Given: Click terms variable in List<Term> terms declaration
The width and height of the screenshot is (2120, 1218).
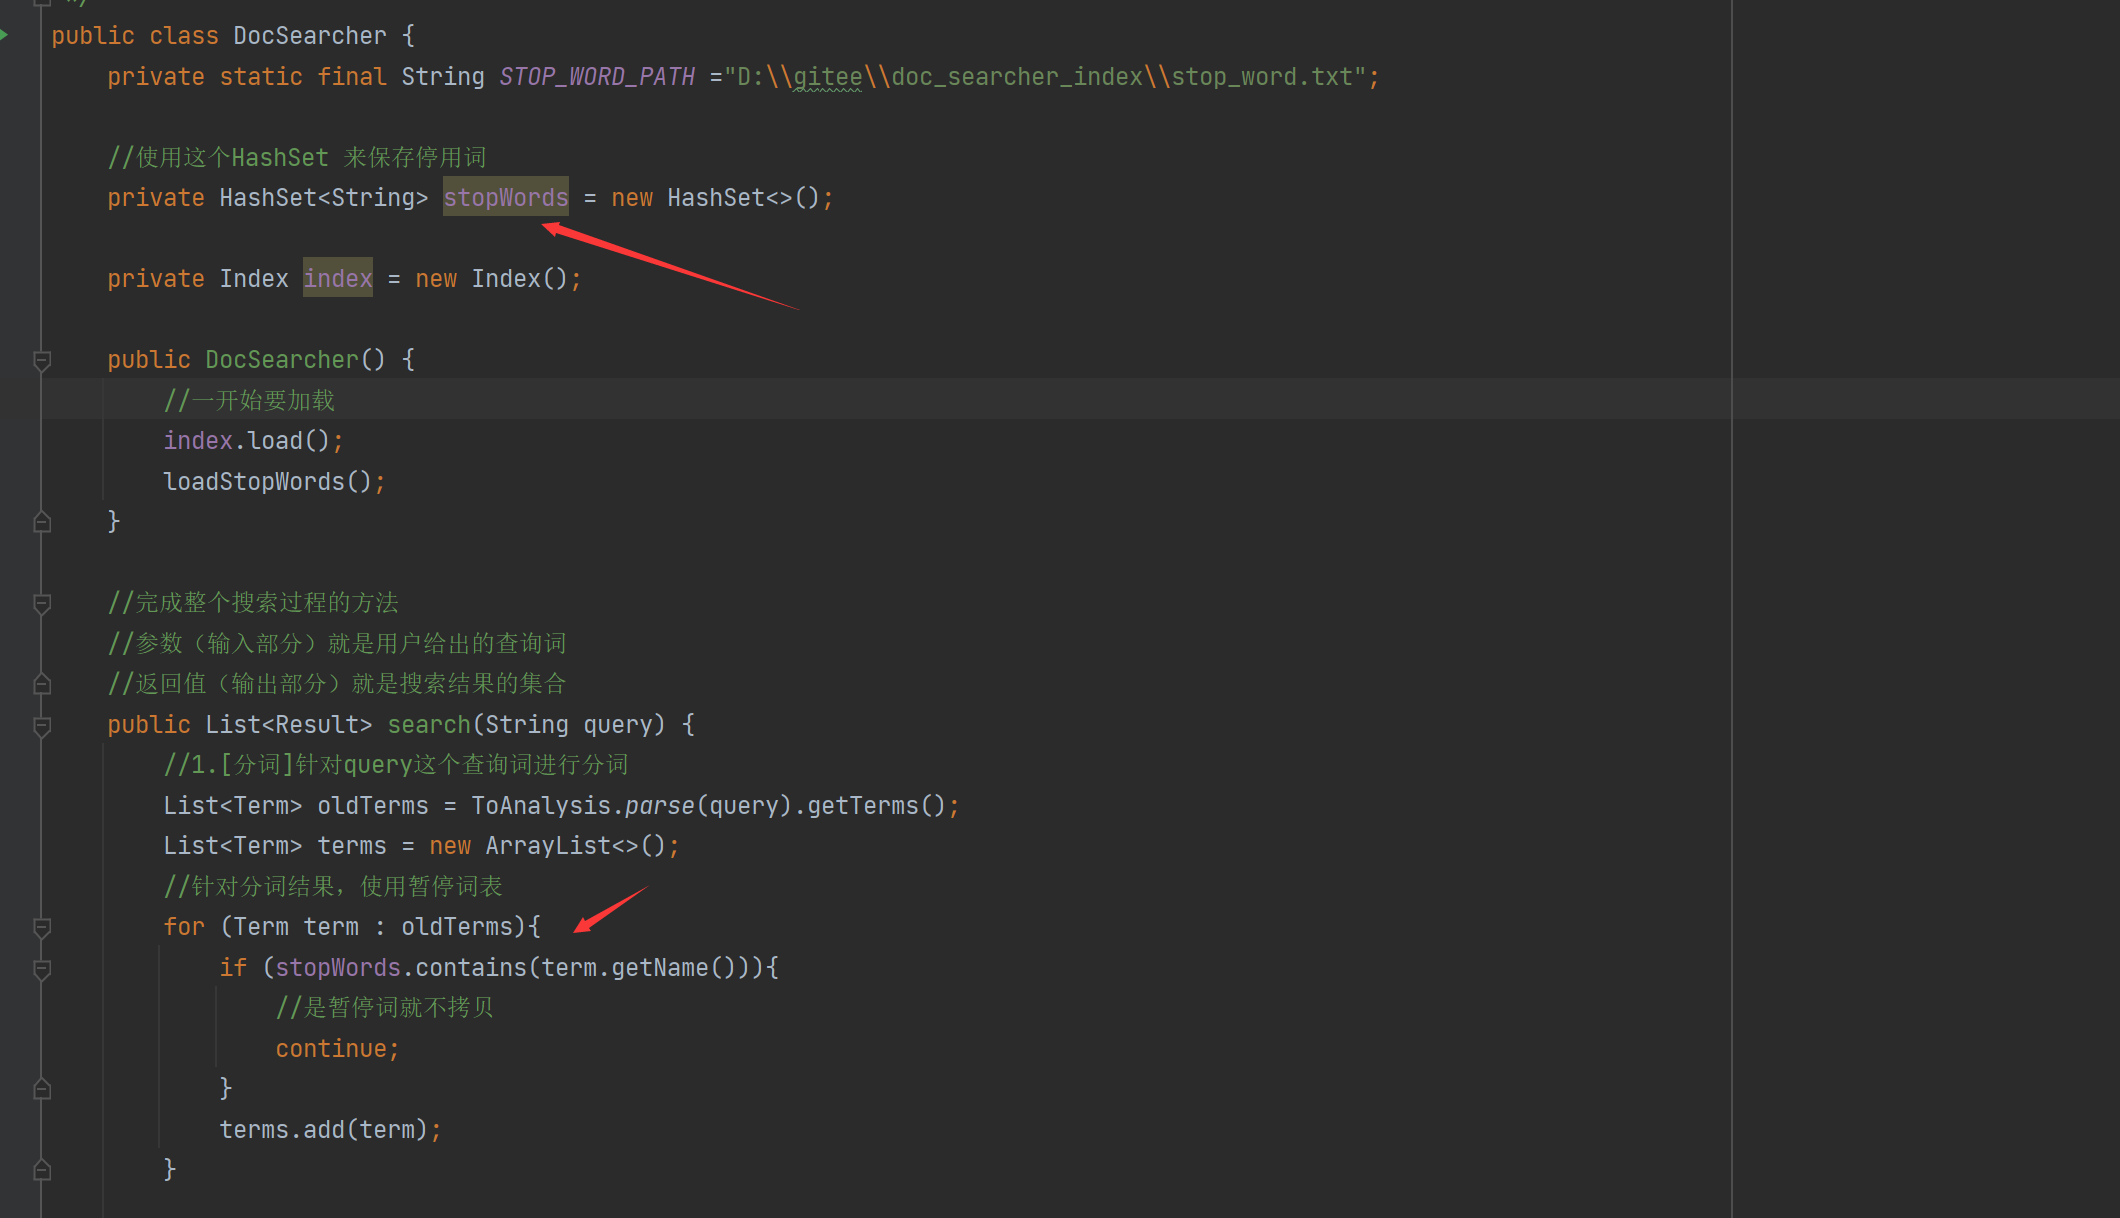Looking at the screenshot, I should [352, 846].
